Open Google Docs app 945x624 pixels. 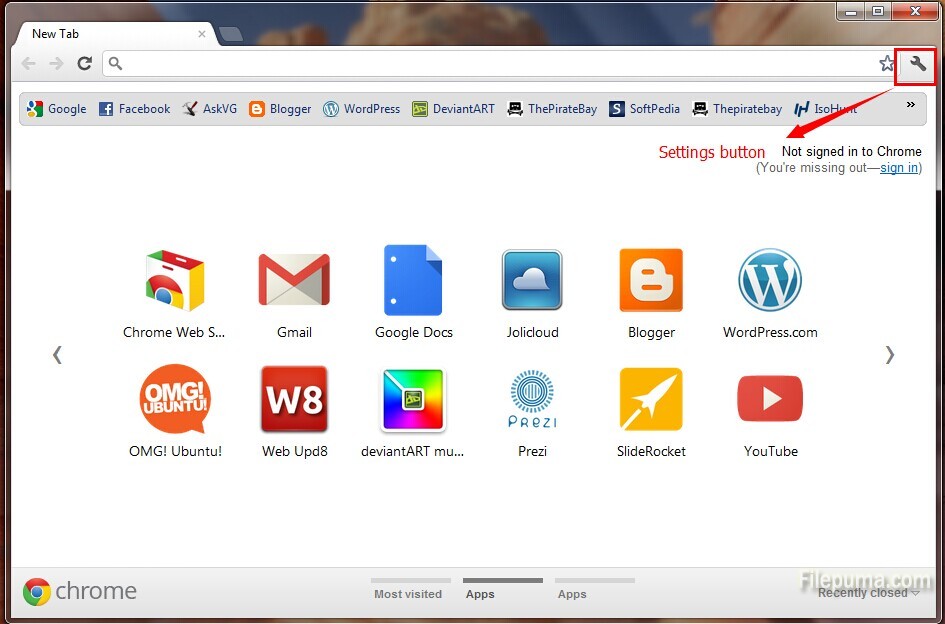click(x=413, y=281)
